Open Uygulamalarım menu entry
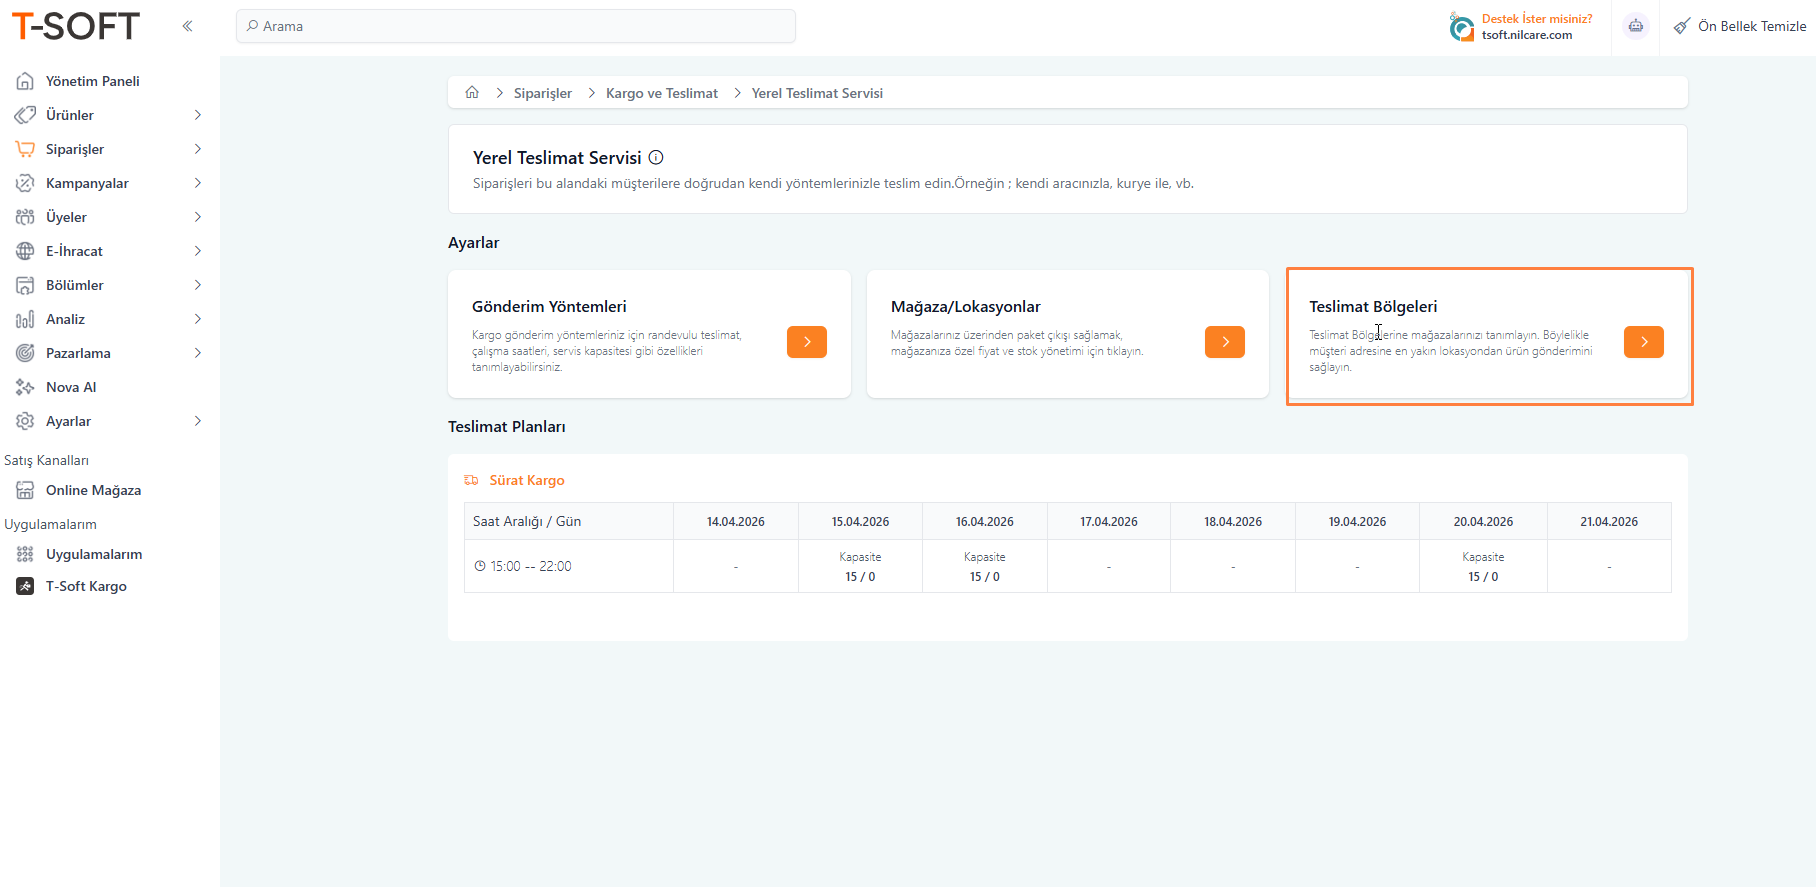The width and height of the screenshot is (1816, 887). pyautogui.click(x=94, y=554)
